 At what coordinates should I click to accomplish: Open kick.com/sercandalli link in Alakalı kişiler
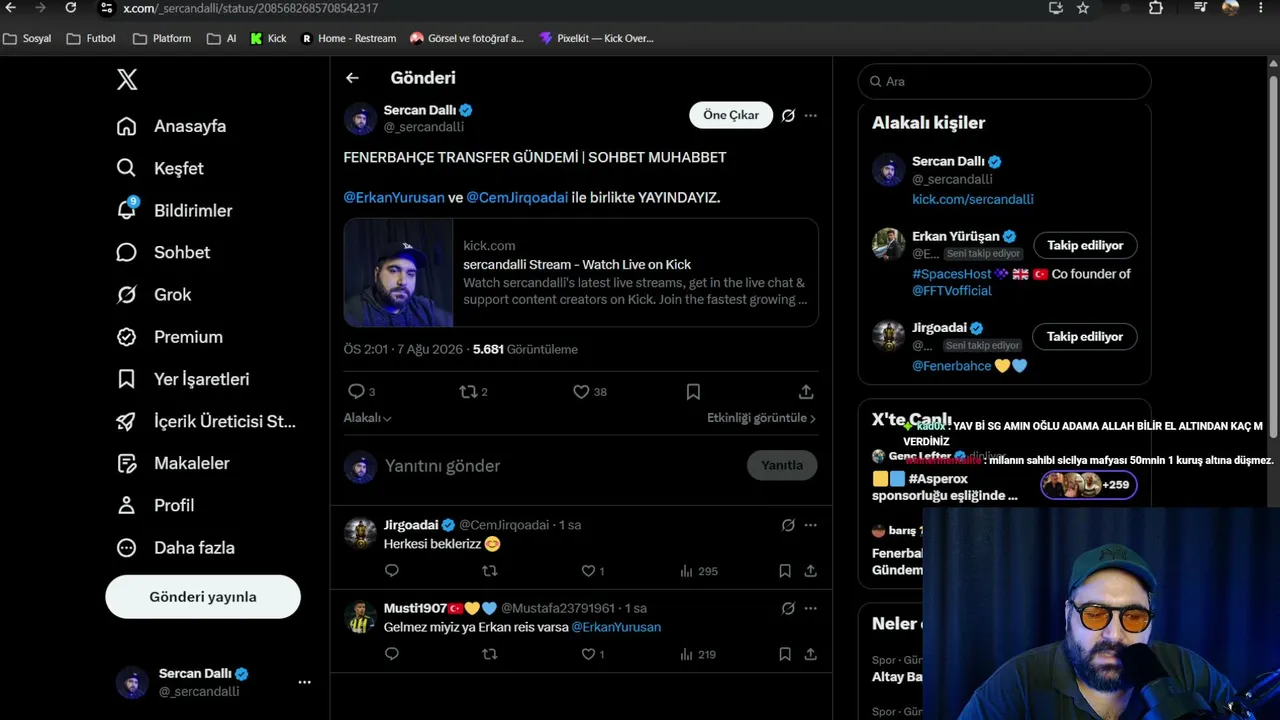[x=973, y=199]
